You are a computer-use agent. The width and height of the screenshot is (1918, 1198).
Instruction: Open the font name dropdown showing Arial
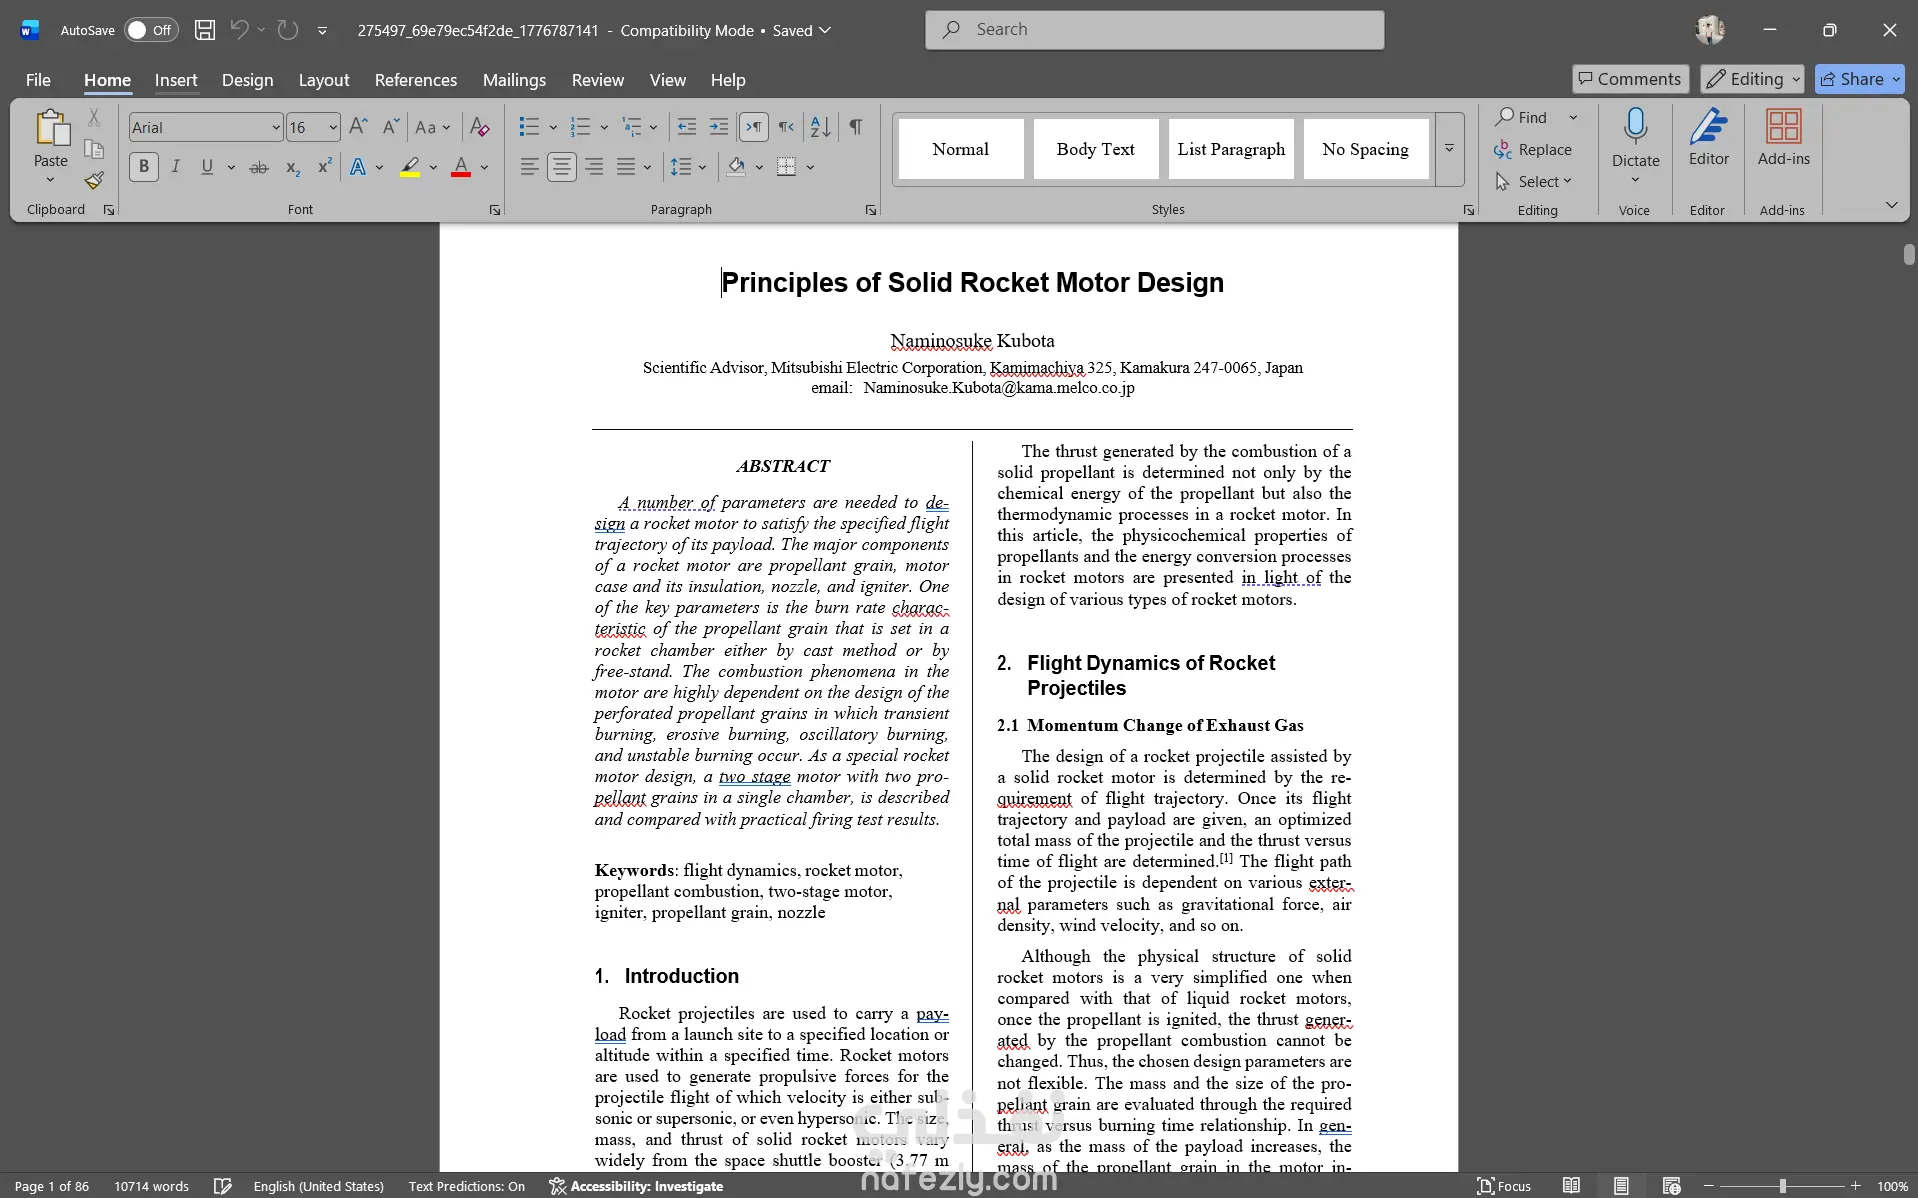click(205, 127)
